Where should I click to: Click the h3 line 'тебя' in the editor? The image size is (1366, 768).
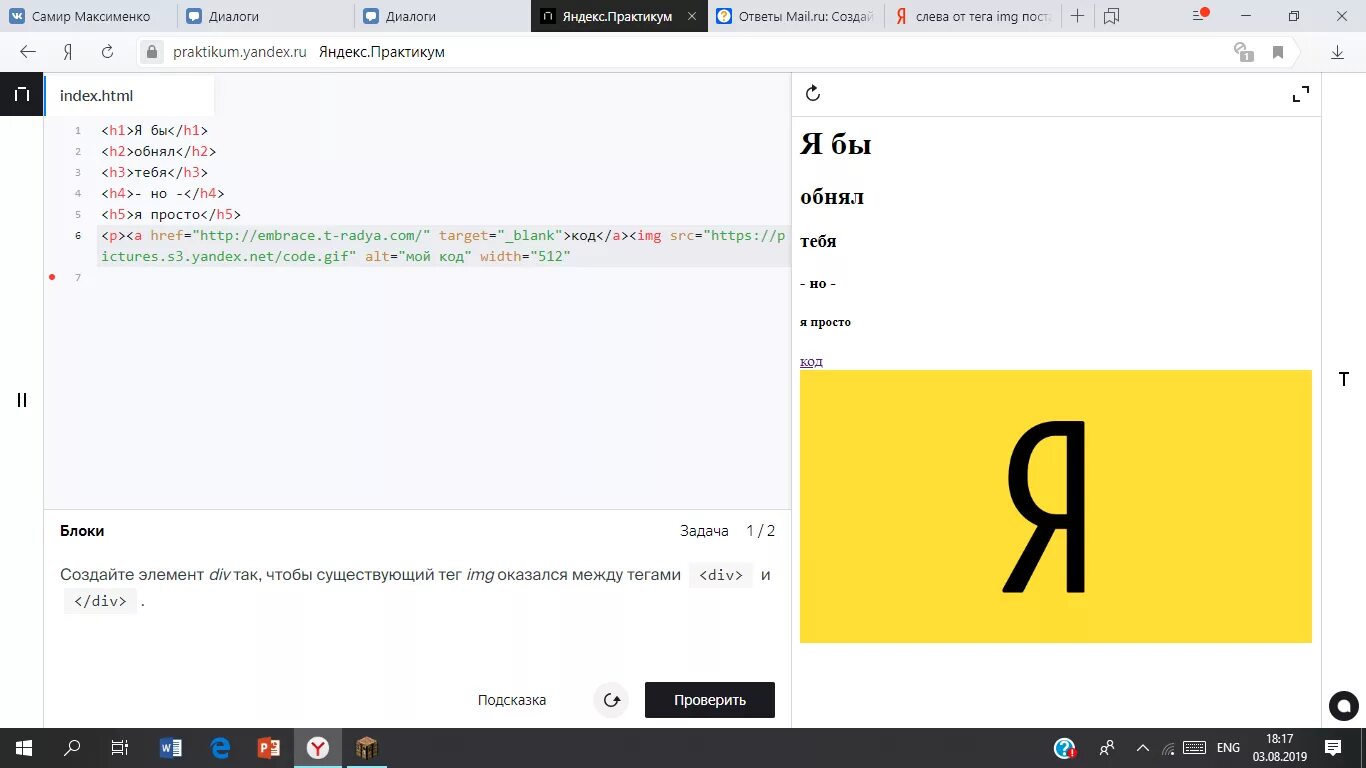tap(154, 172)
